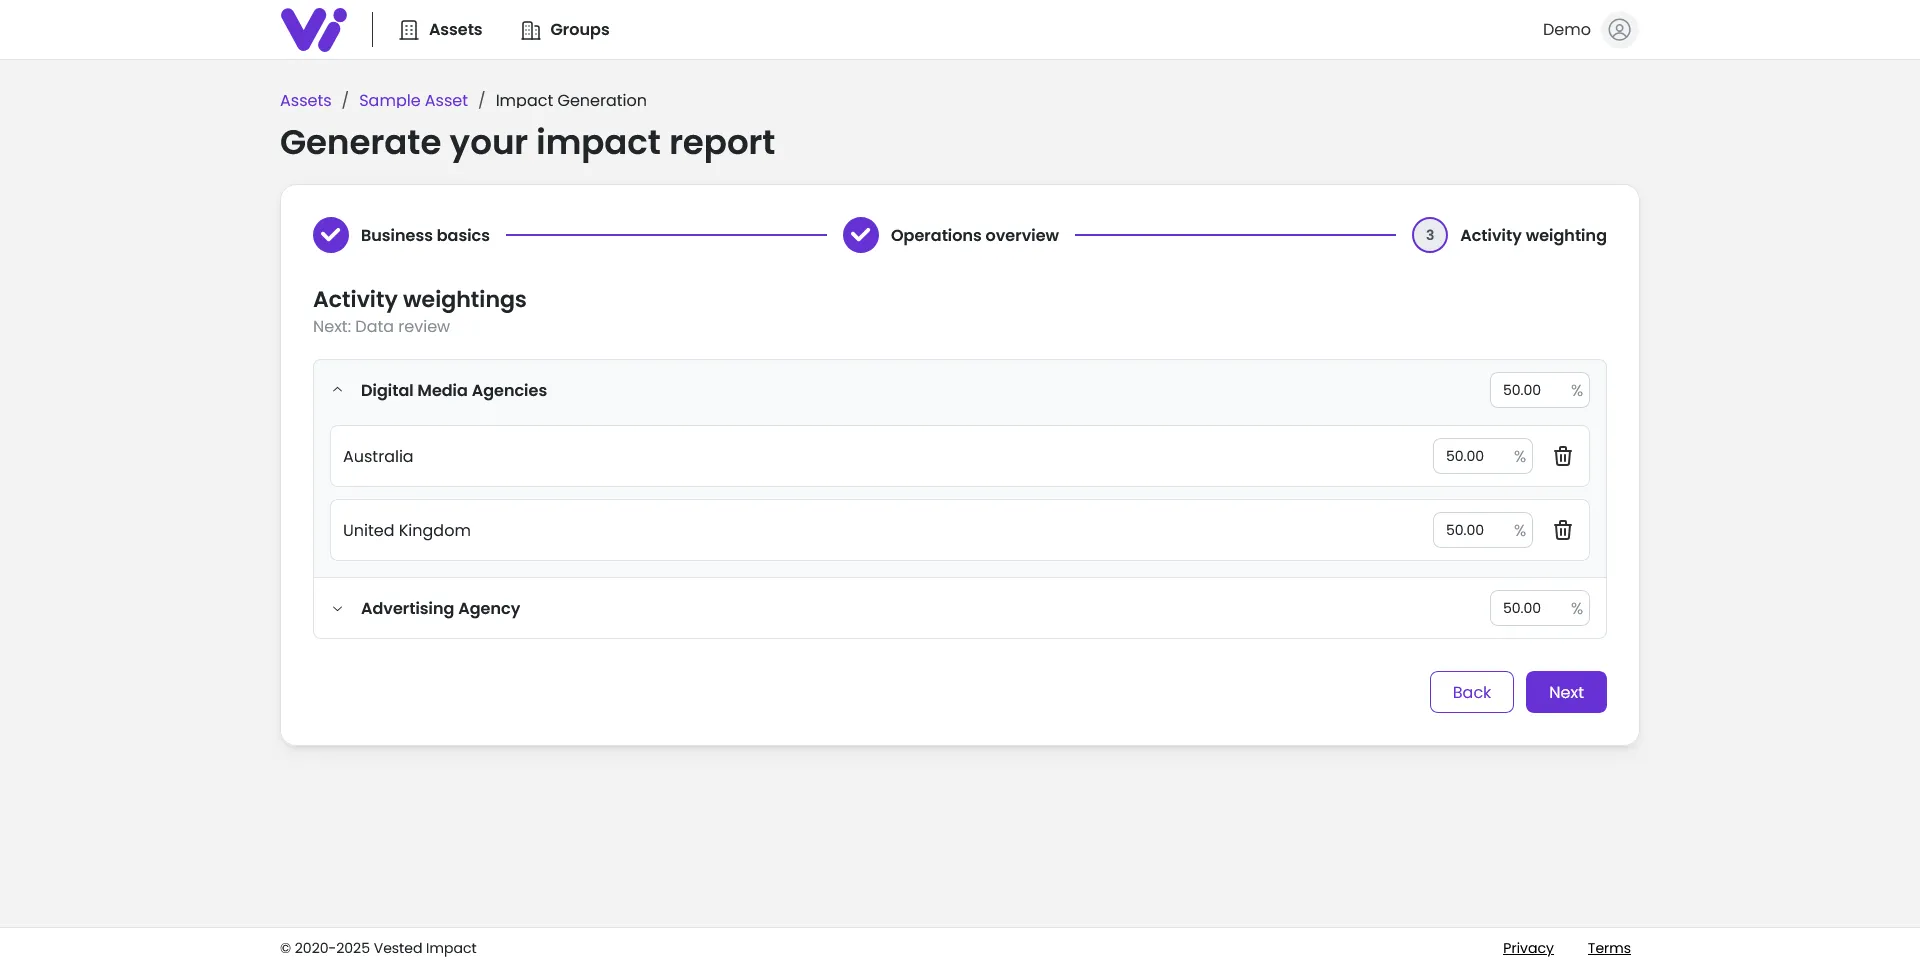Open the Sample Asset breadcrumb link
This screenshot has height=967, width=1920.
click(x=413, y=100)
